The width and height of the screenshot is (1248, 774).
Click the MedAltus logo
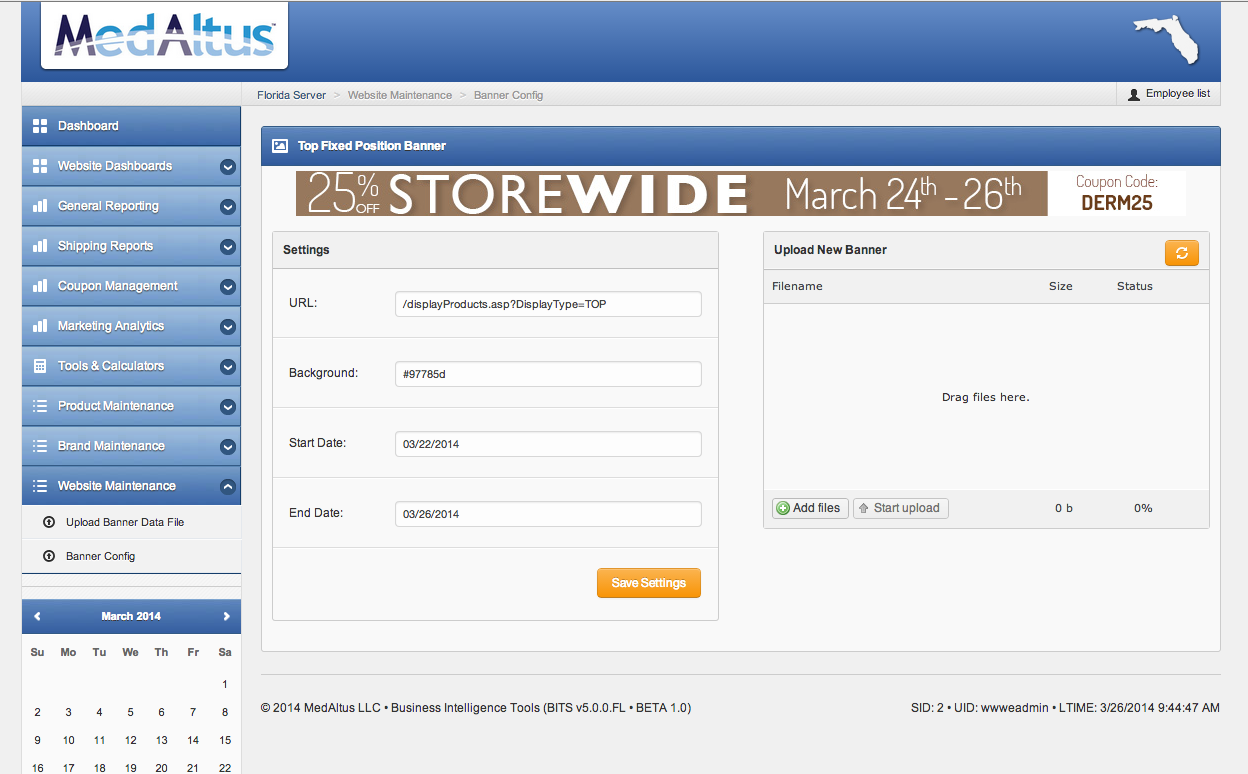tap(165, 35)
